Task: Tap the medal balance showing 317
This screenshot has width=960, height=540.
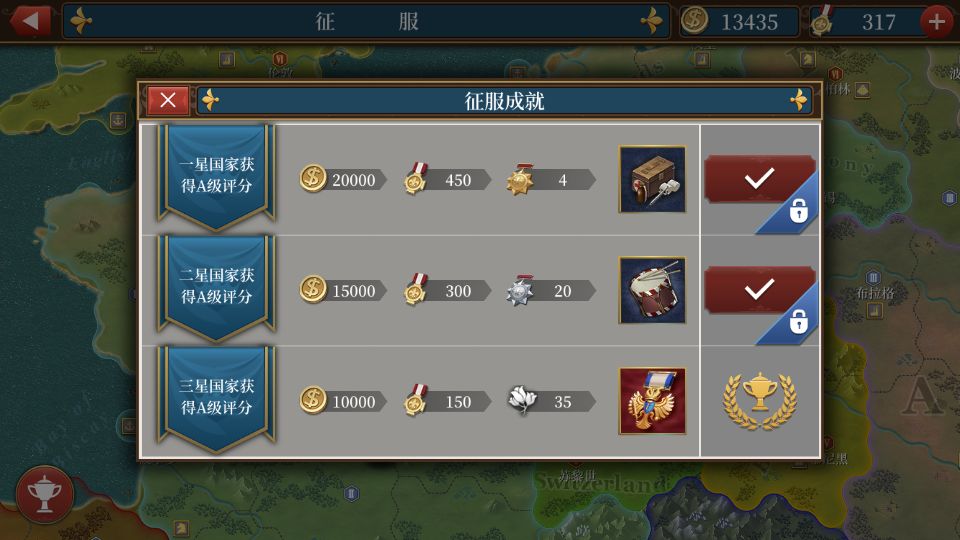Action: [x=866, y=22]
